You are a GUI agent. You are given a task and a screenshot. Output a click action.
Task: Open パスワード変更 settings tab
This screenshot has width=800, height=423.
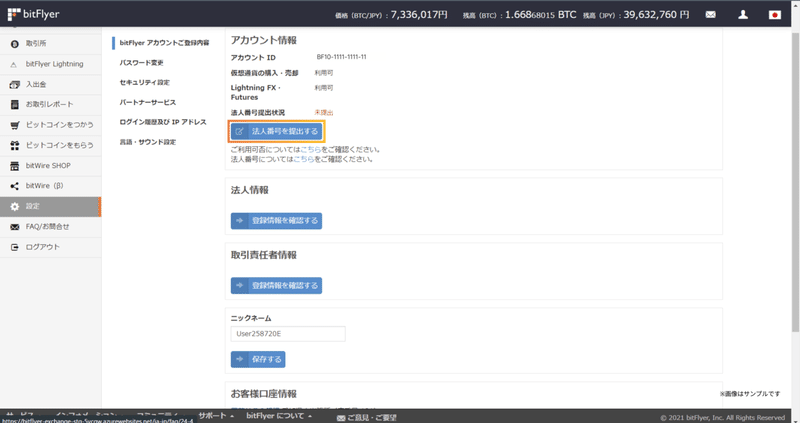point(141,63)
